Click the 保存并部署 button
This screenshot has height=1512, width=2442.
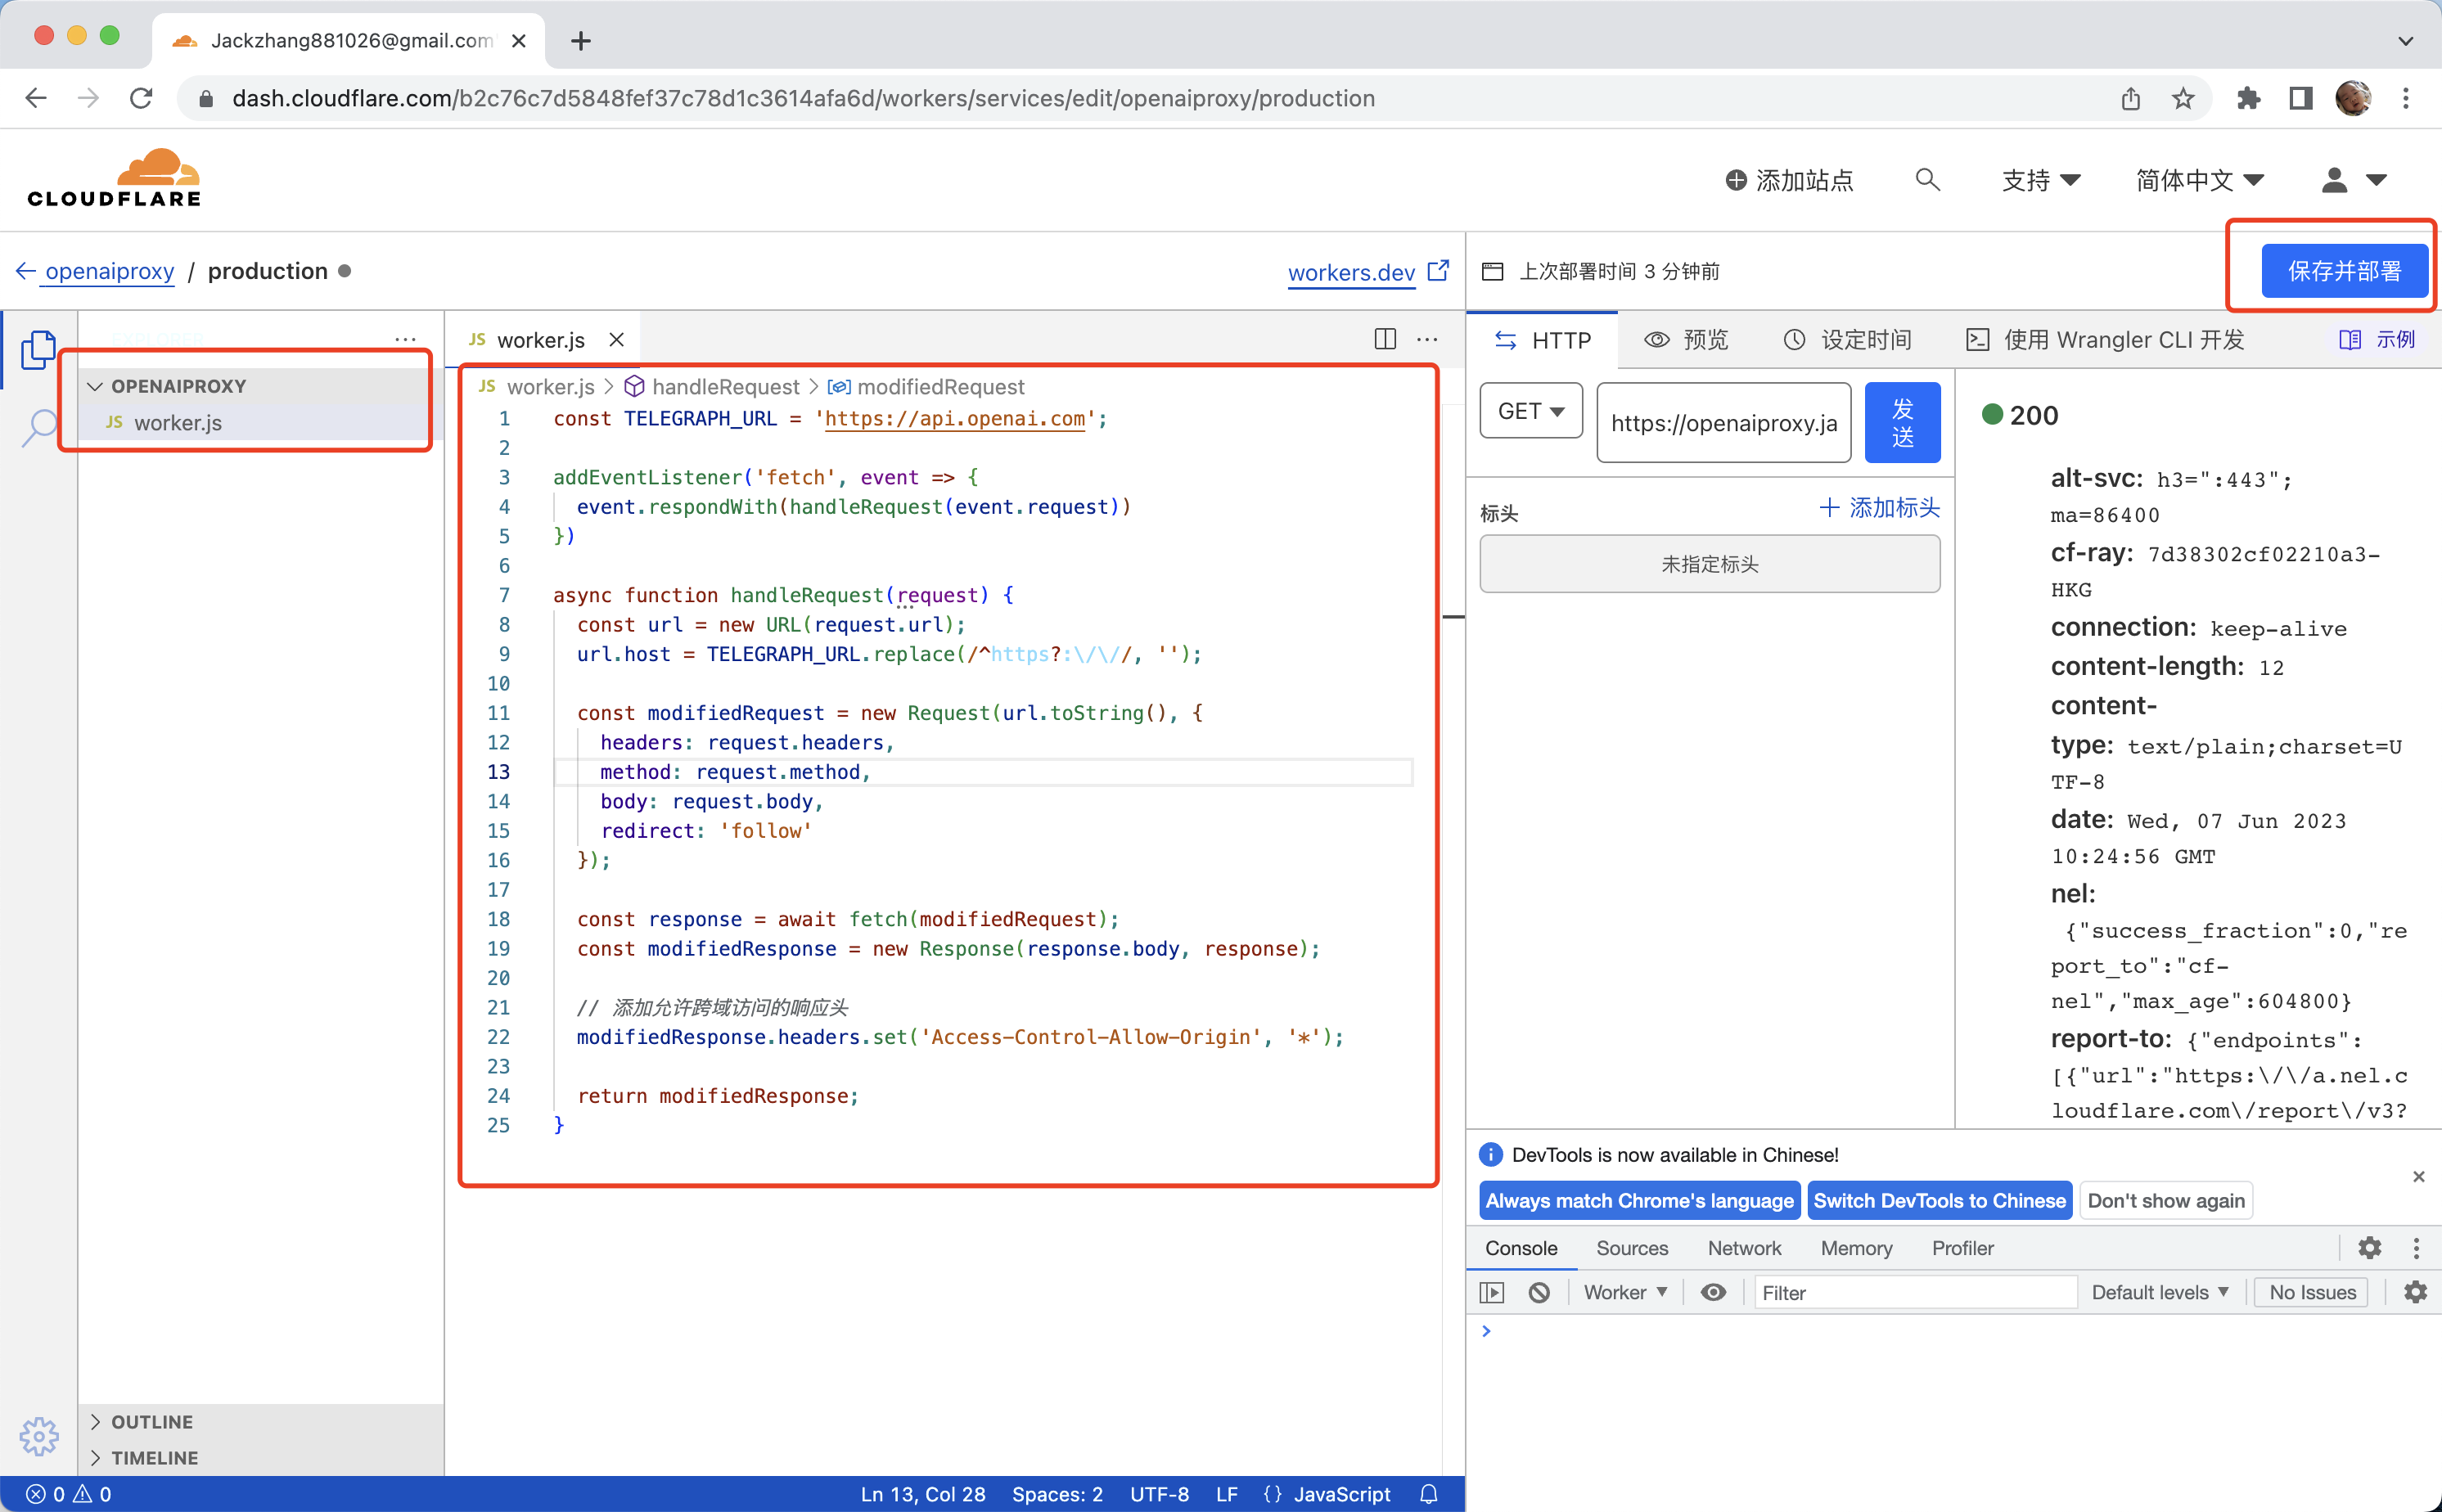point(2343,271)
